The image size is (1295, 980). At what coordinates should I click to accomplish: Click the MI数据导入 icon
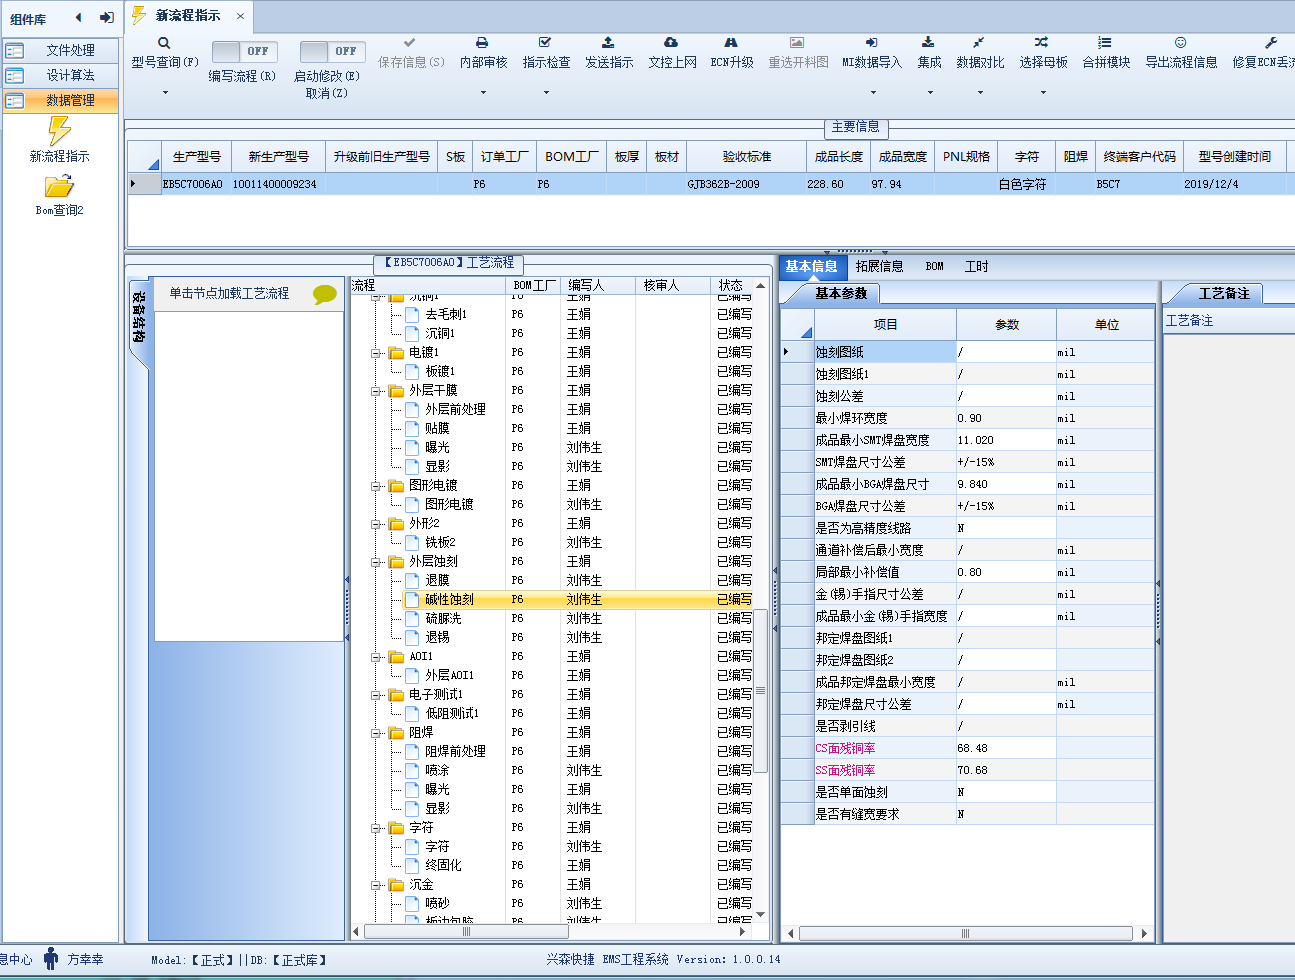click(x=871, y=43)
